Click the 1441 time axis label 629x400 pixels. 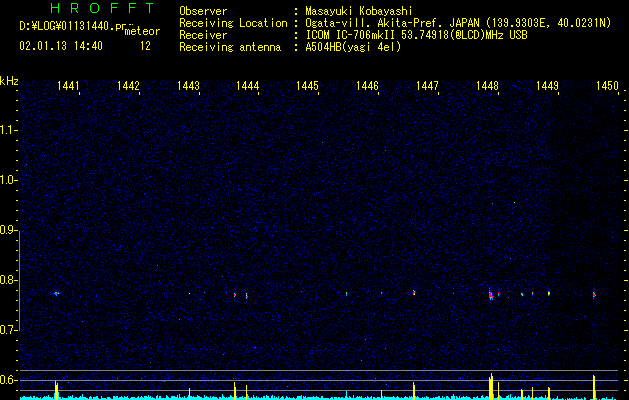(68, 86)
